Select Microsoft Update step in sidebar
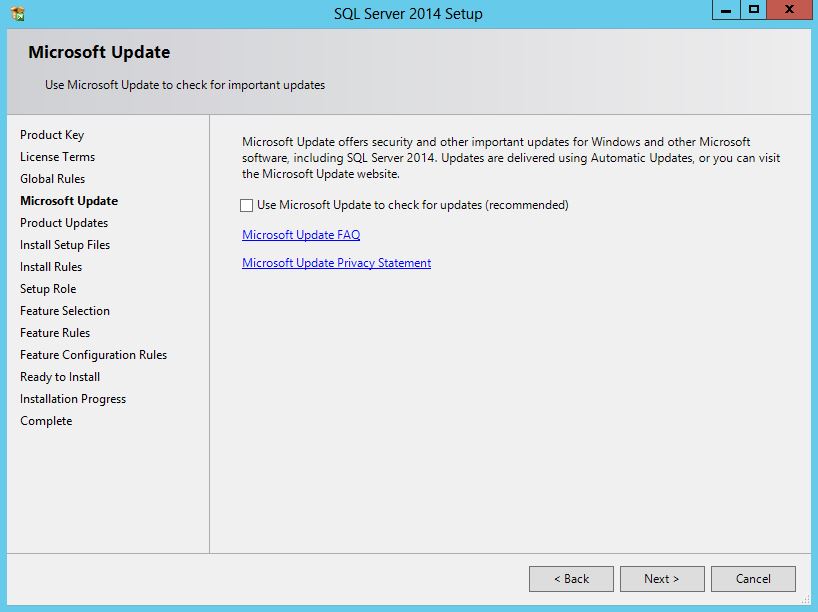818x612 pixels. click(69, 201)
